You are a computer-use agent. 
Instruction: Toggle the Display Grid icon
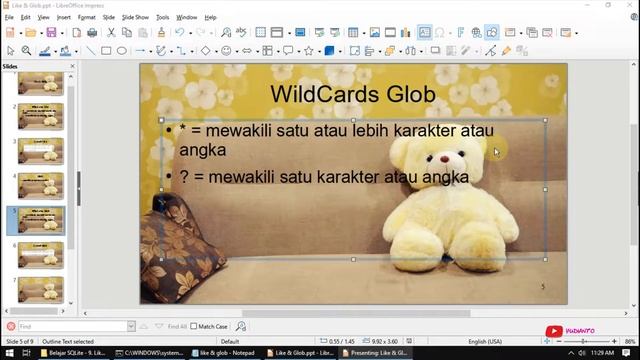260,32
